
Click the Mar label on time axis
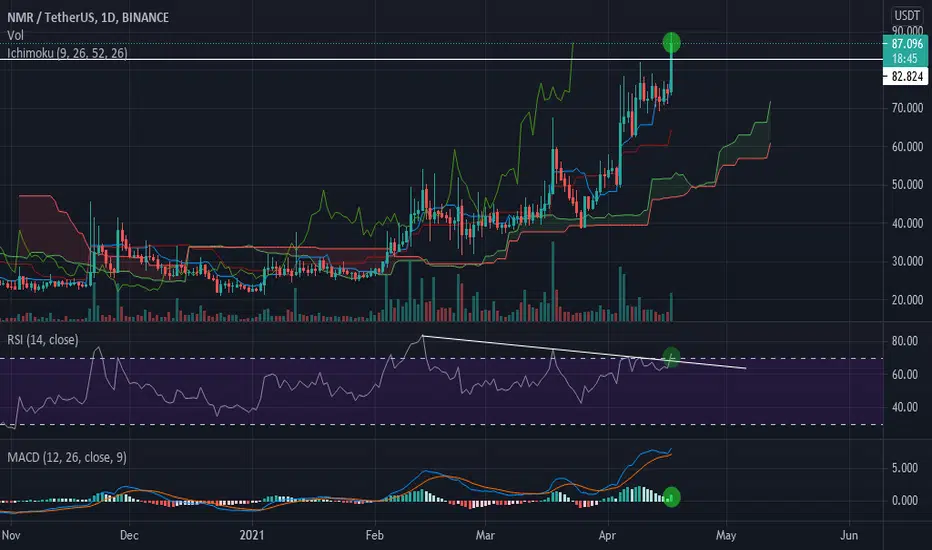click(485, 535)
